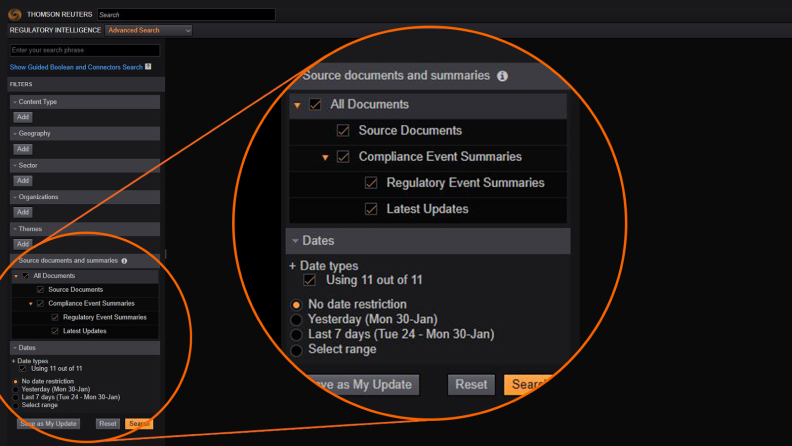This screenshot has height=446, width=792.
Task: Click the small orange Search sidebar button
Action: tap(139, 424)
